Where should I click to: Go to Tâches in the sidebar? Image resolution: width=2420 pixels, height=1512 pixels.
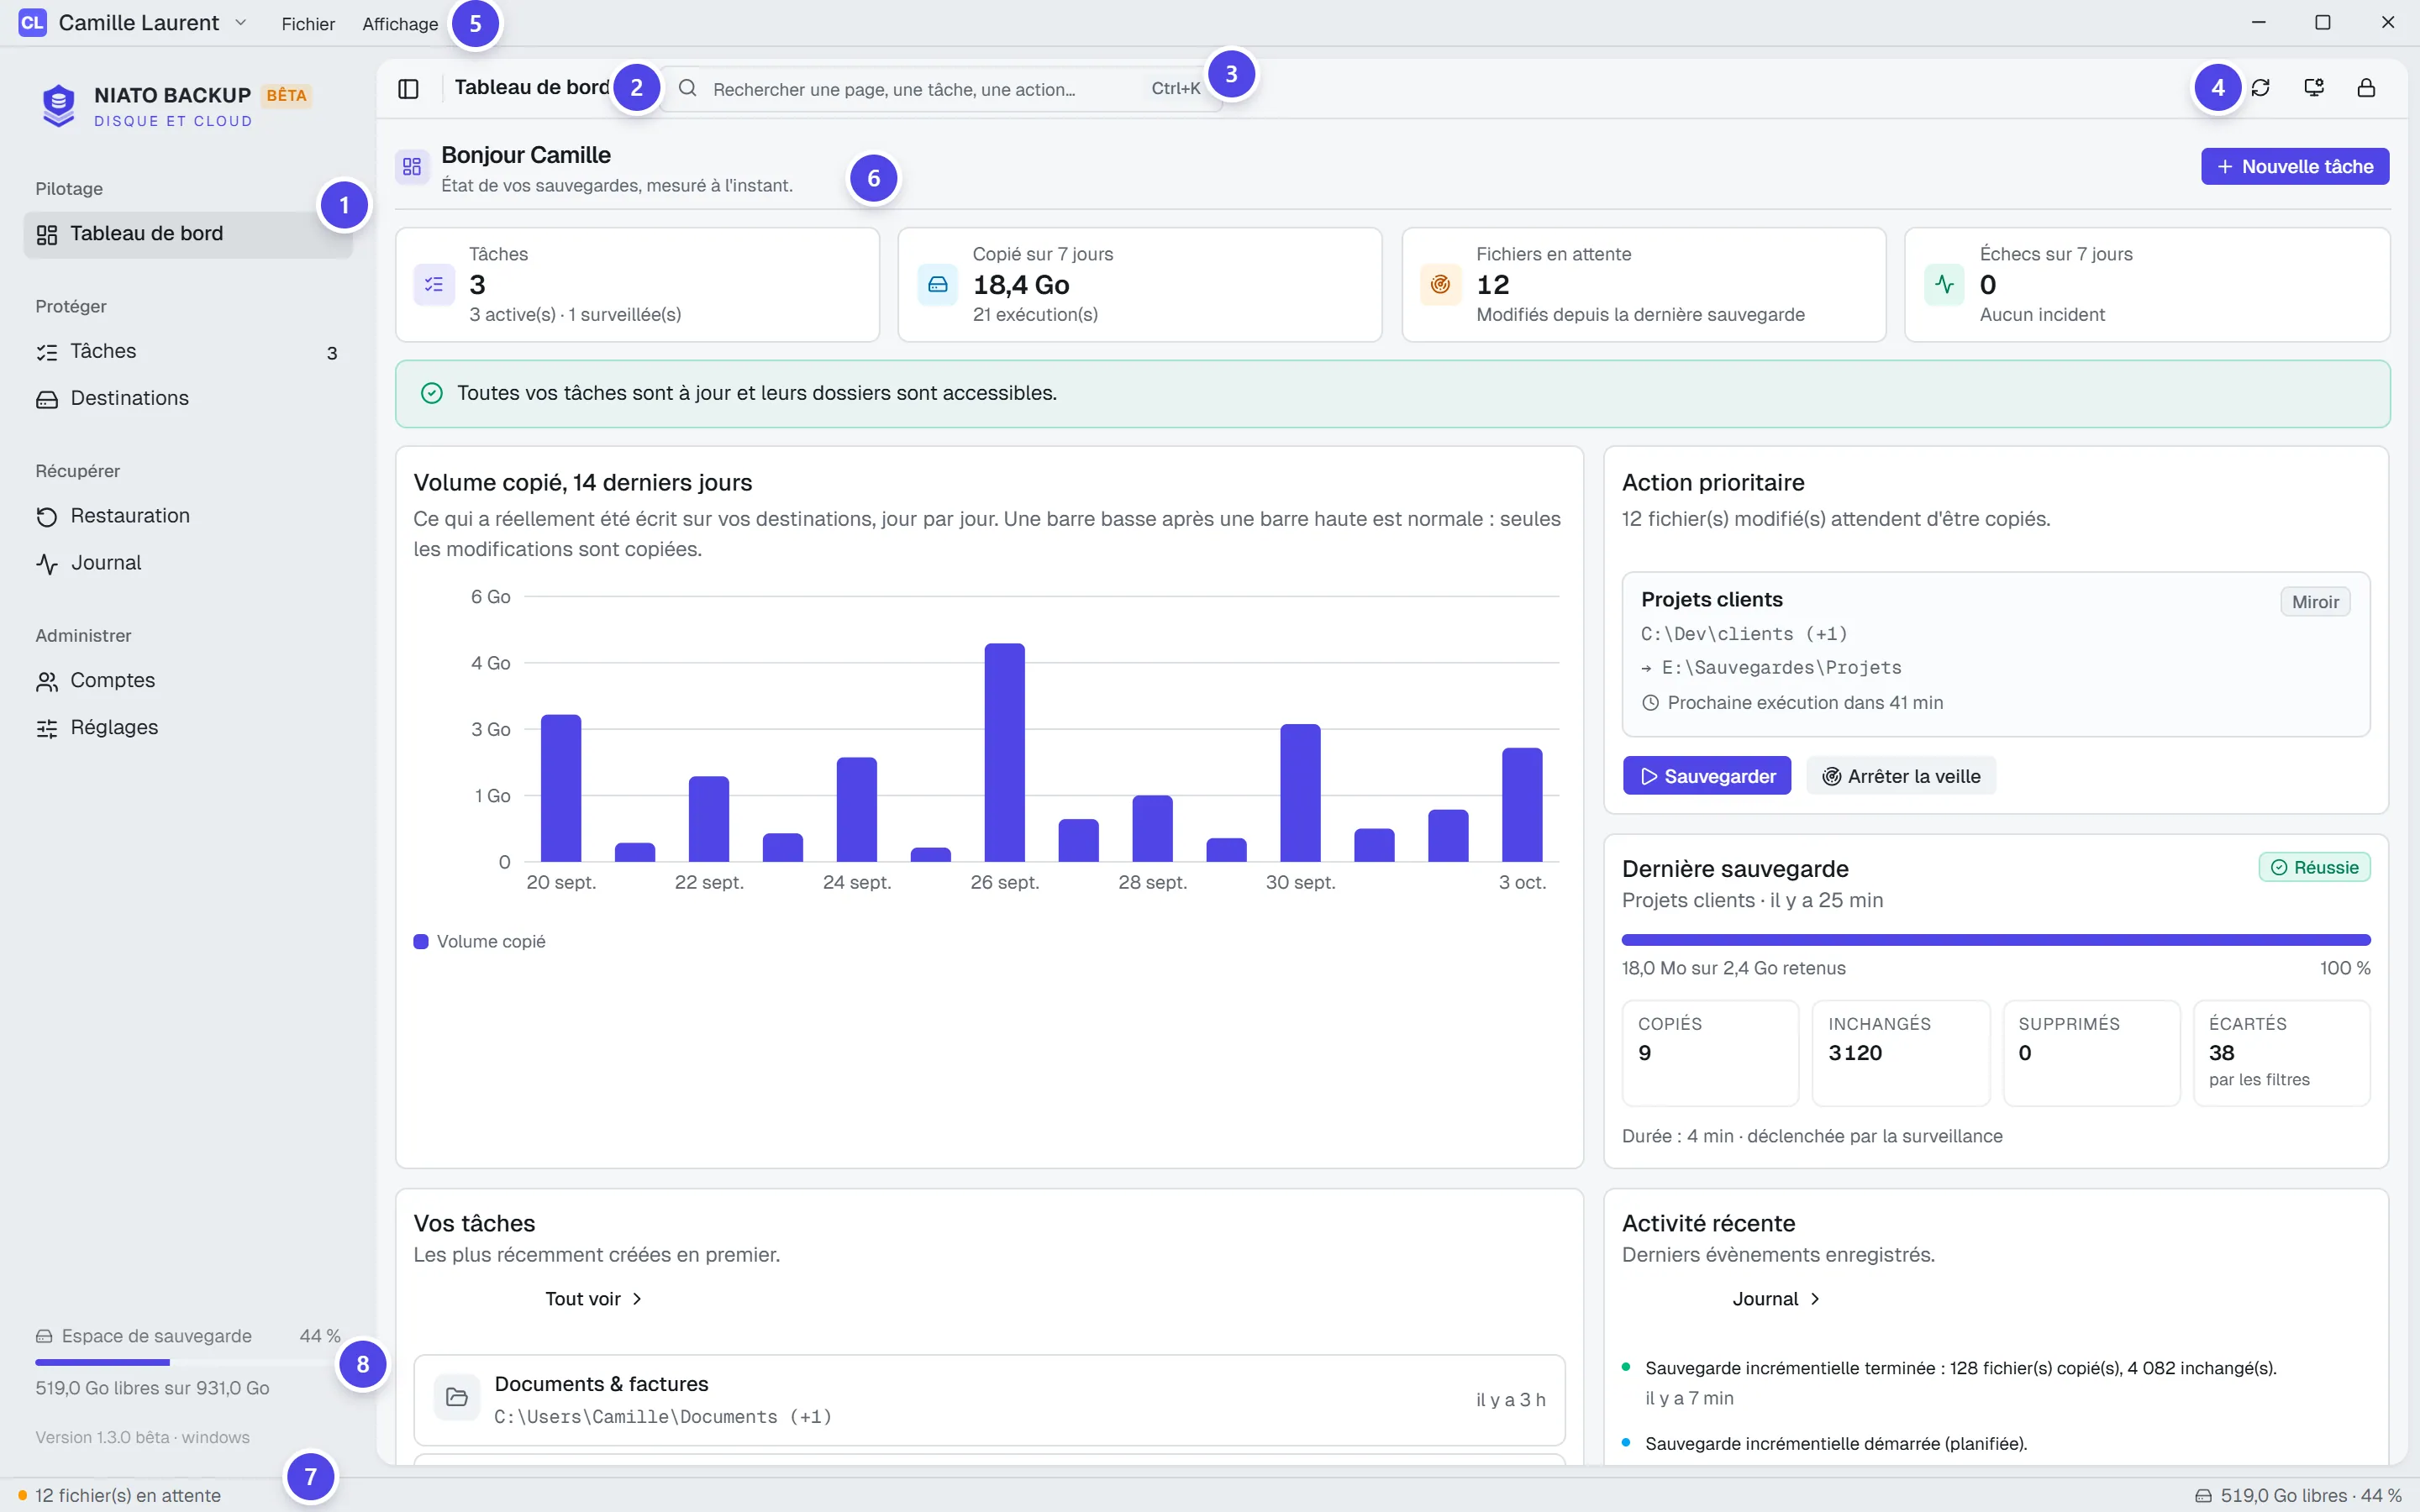pos(188,352)
